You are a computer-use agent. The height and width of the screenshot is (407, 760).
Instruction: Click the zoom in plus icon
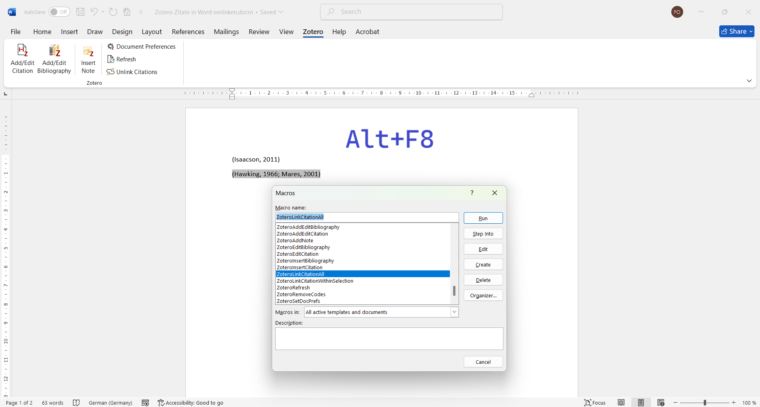point(733,403)
